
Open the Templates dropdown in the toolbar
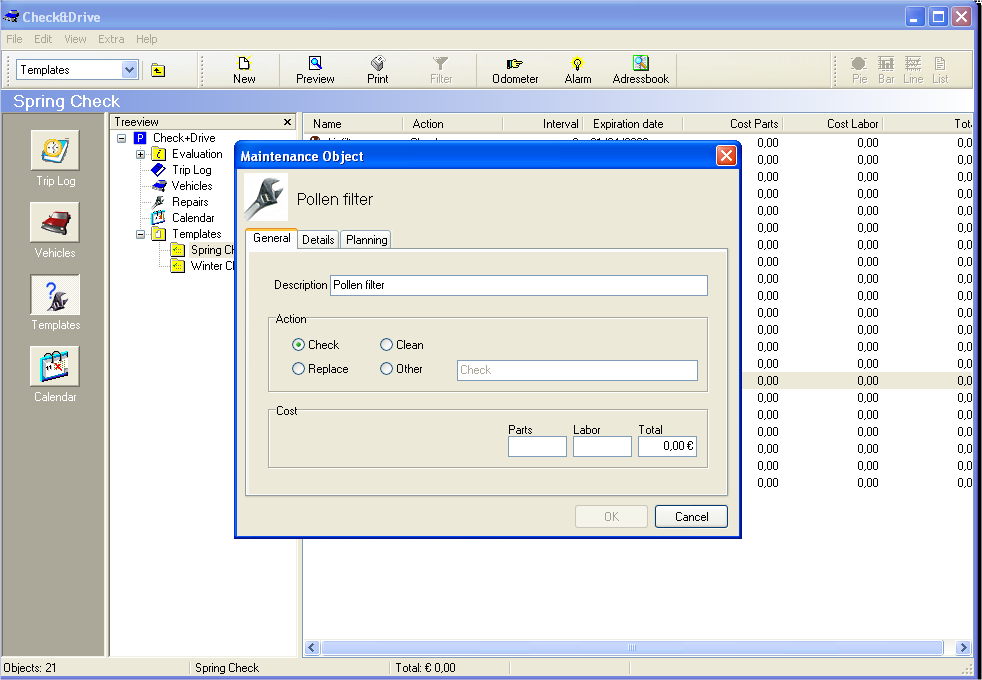click(129, 70)
